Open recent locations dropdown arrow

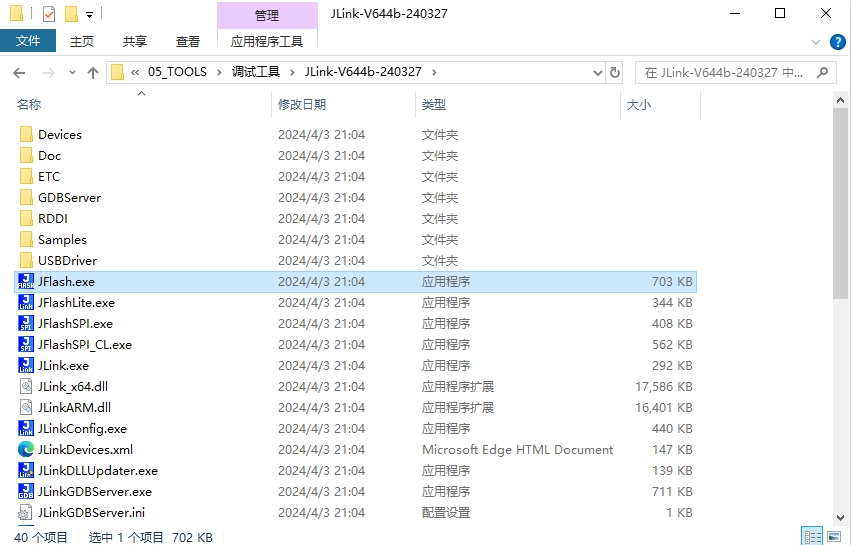pyautogui.click(x=72, y=73)
